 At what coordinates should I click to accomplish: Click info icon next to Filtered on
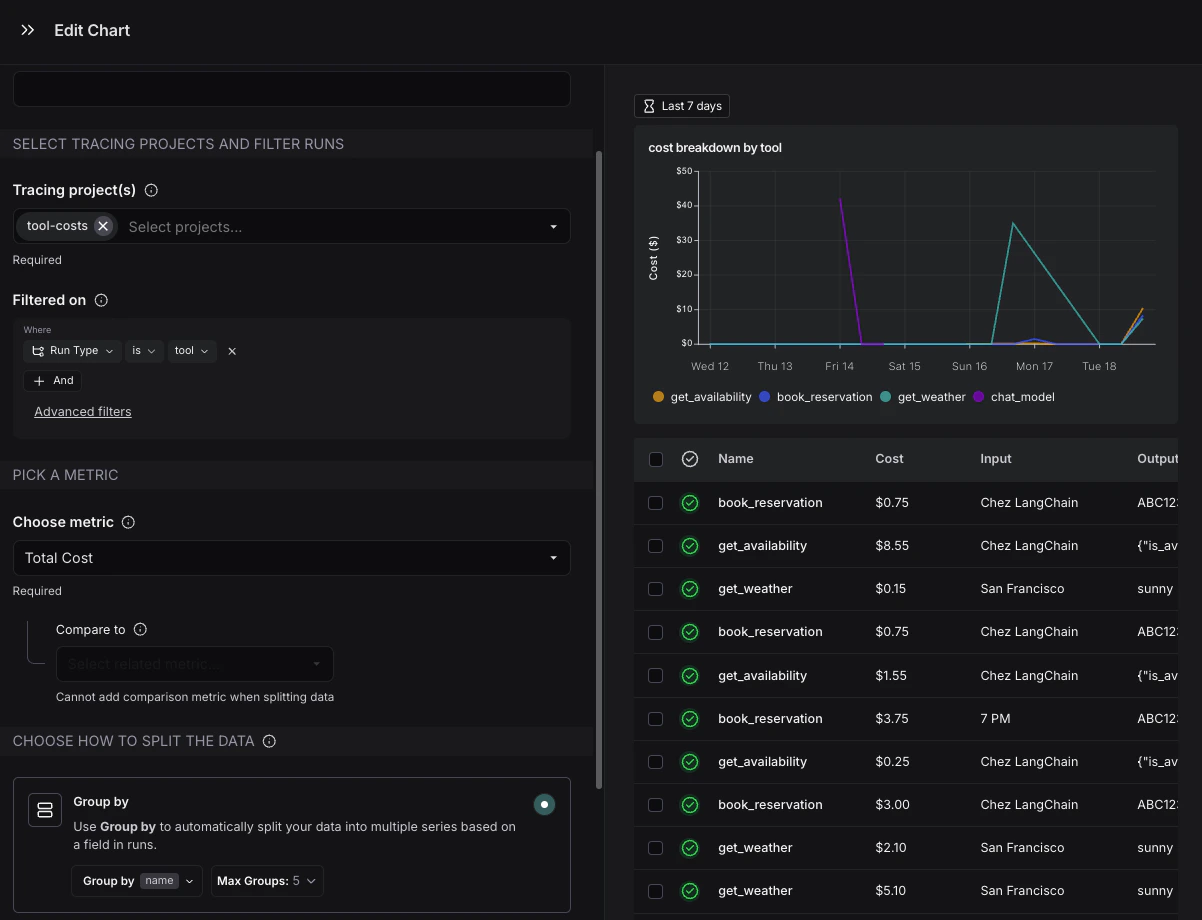coord(101,300)
